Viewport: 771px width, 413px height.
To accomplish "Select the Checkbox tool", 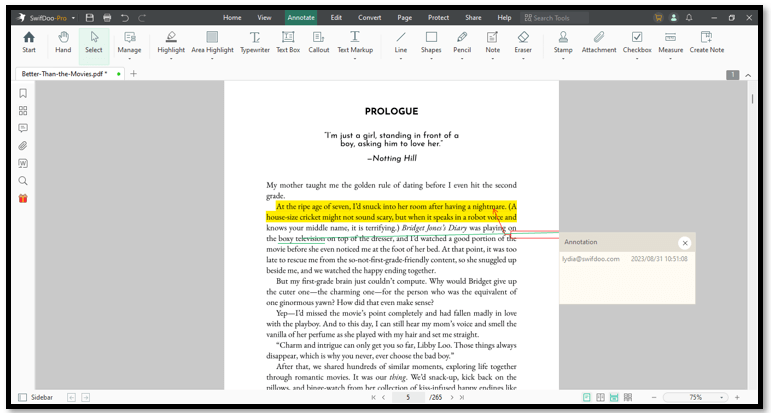I will point(637,42).
